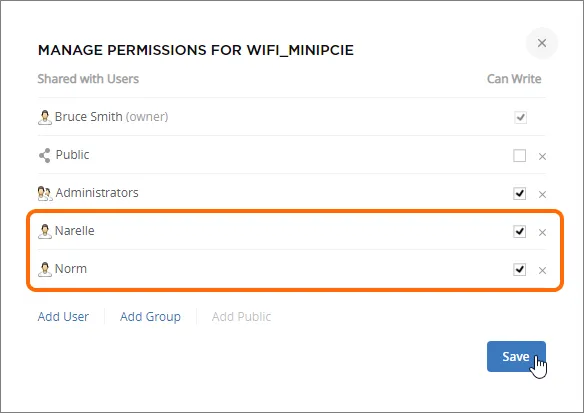Viewport: 584px width, 413px height.
Task: Open Add User link
Action: (63, 317)
